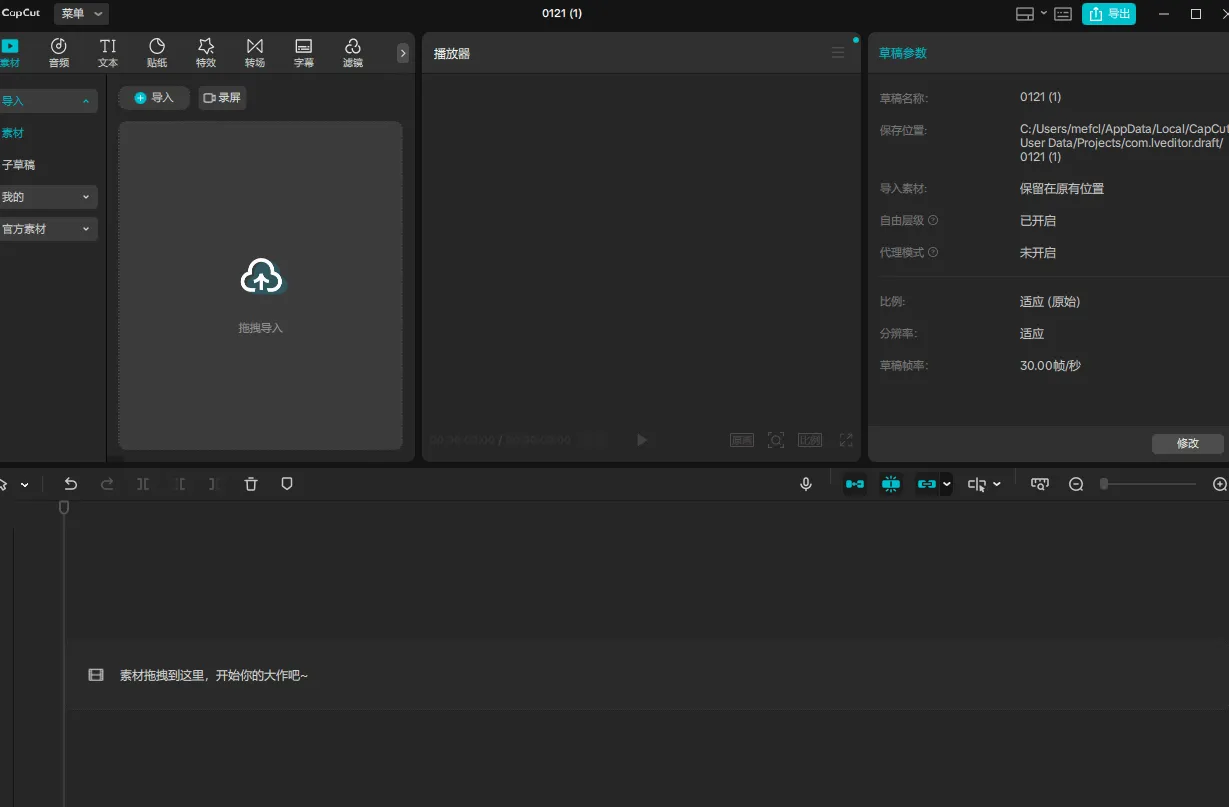Click the split-at-cursor tool icon

point(977,484)
